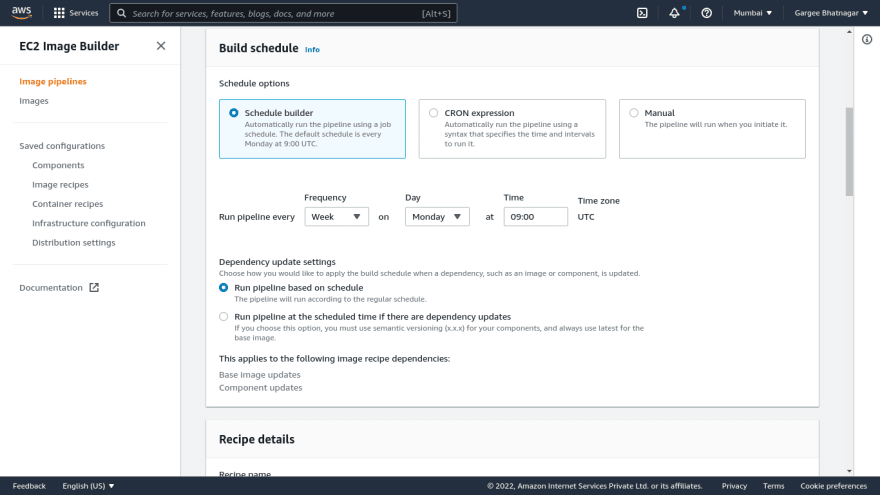Image resolution: width=880 pixels, height=495 pixels.
Task: Click the Feedback link
Action: 29,486
